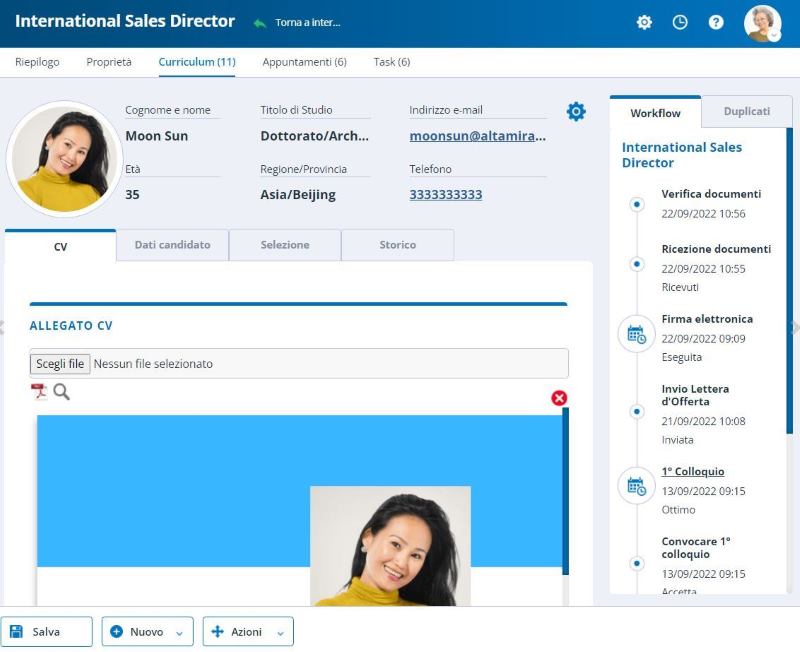Select the Storico tab

point(400,244)
